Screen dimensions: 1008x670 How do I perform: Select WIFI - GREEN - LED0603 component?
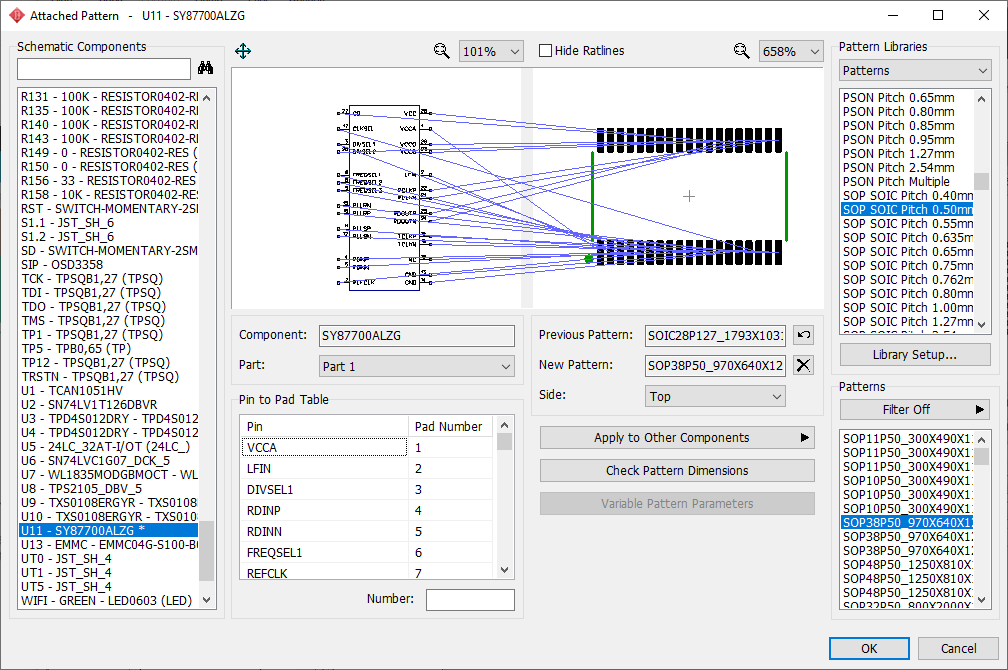pos(109,601)
